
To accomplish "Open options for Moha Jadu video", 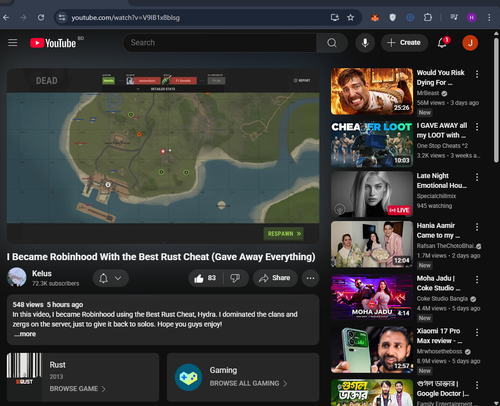I will pyautogui.click(x=477, y=280).
